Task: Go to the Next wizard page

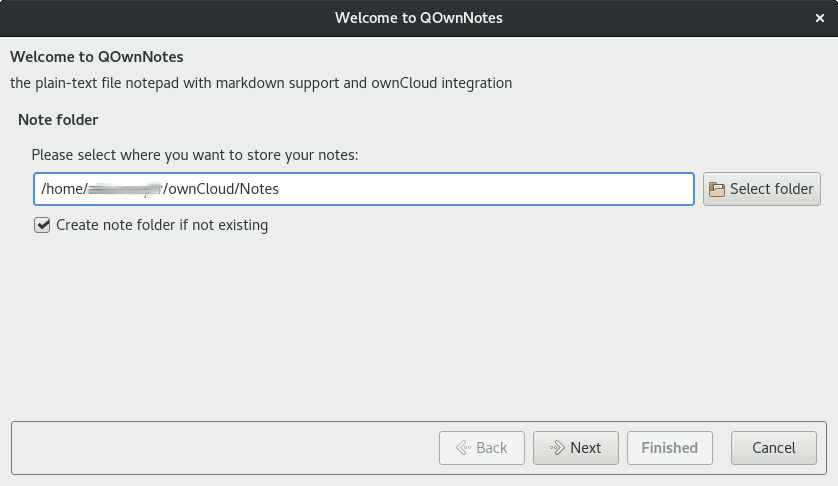Action: (576, 448)
